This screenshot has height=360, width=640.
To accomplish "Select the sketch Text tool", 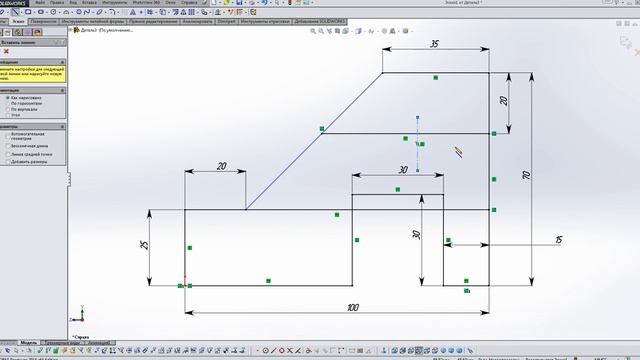I will (133, 12).
